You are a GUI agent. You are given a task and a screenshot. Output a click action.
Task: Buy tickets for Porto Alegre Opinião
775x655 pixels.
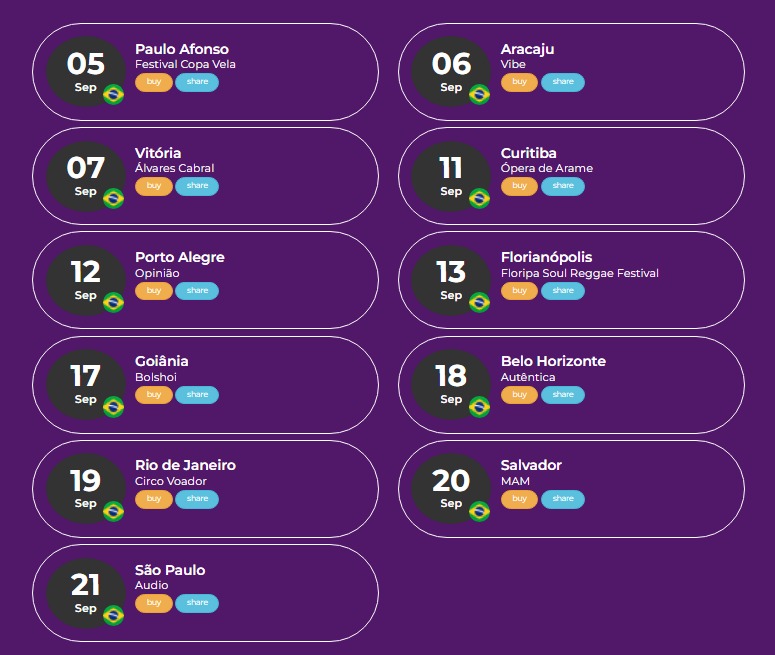154,291
